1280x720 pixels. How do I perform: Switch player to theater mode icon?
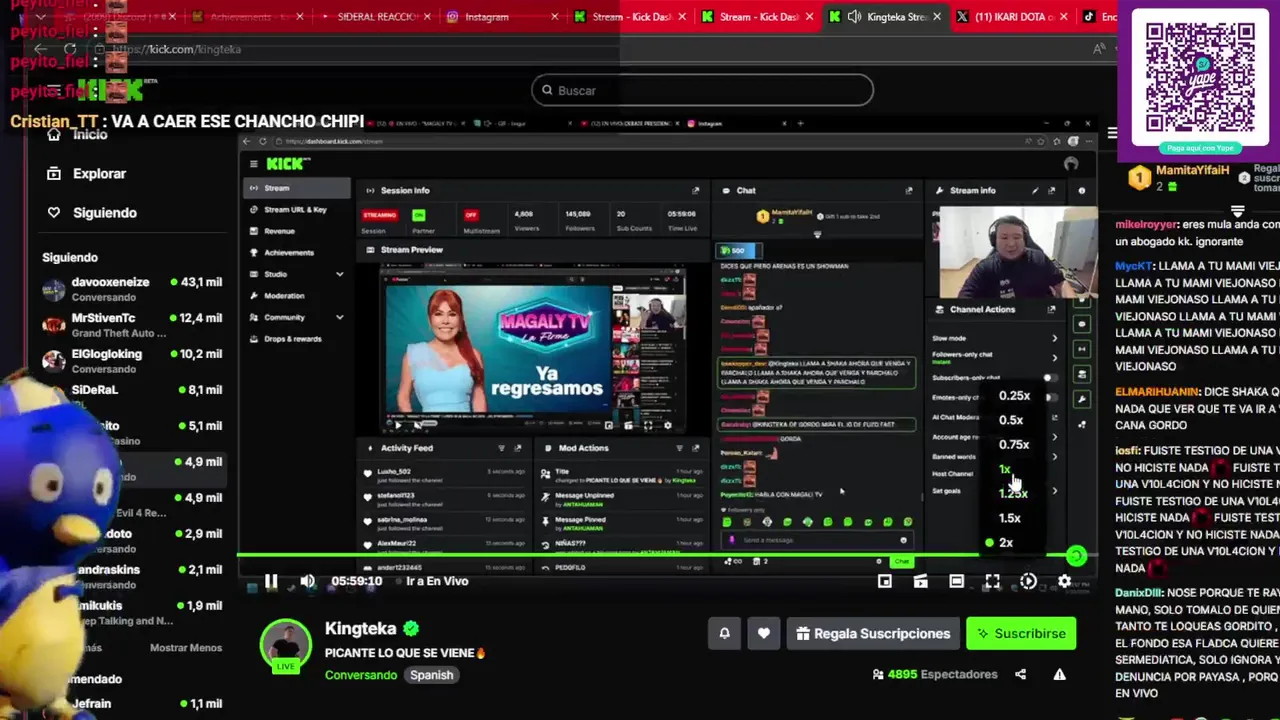956,581
